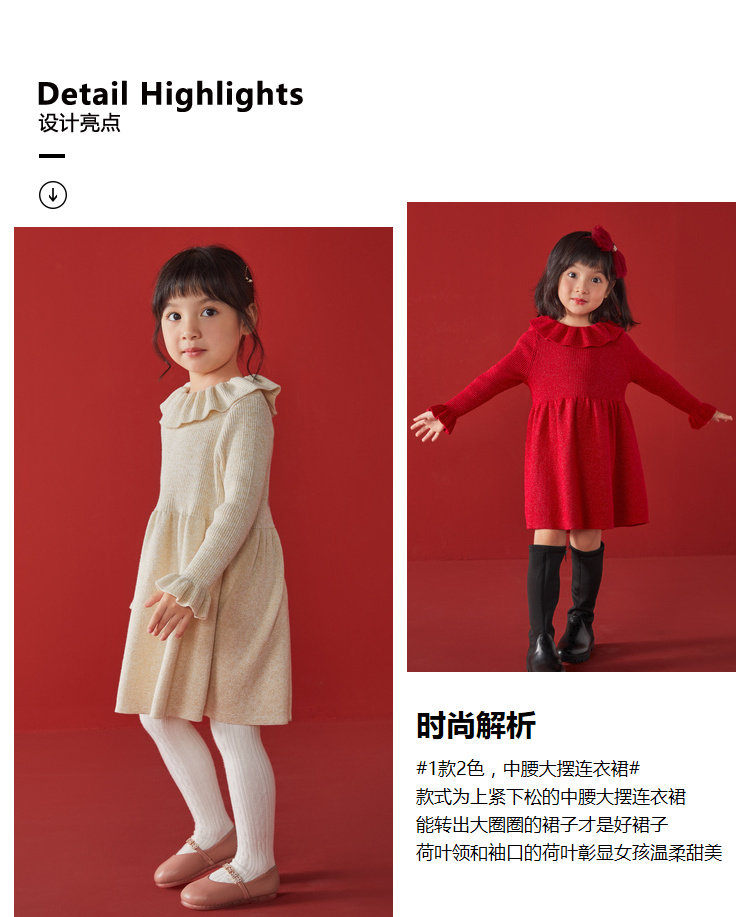Click the short black divider line
The image size is (750, 917).
[52, 156]
